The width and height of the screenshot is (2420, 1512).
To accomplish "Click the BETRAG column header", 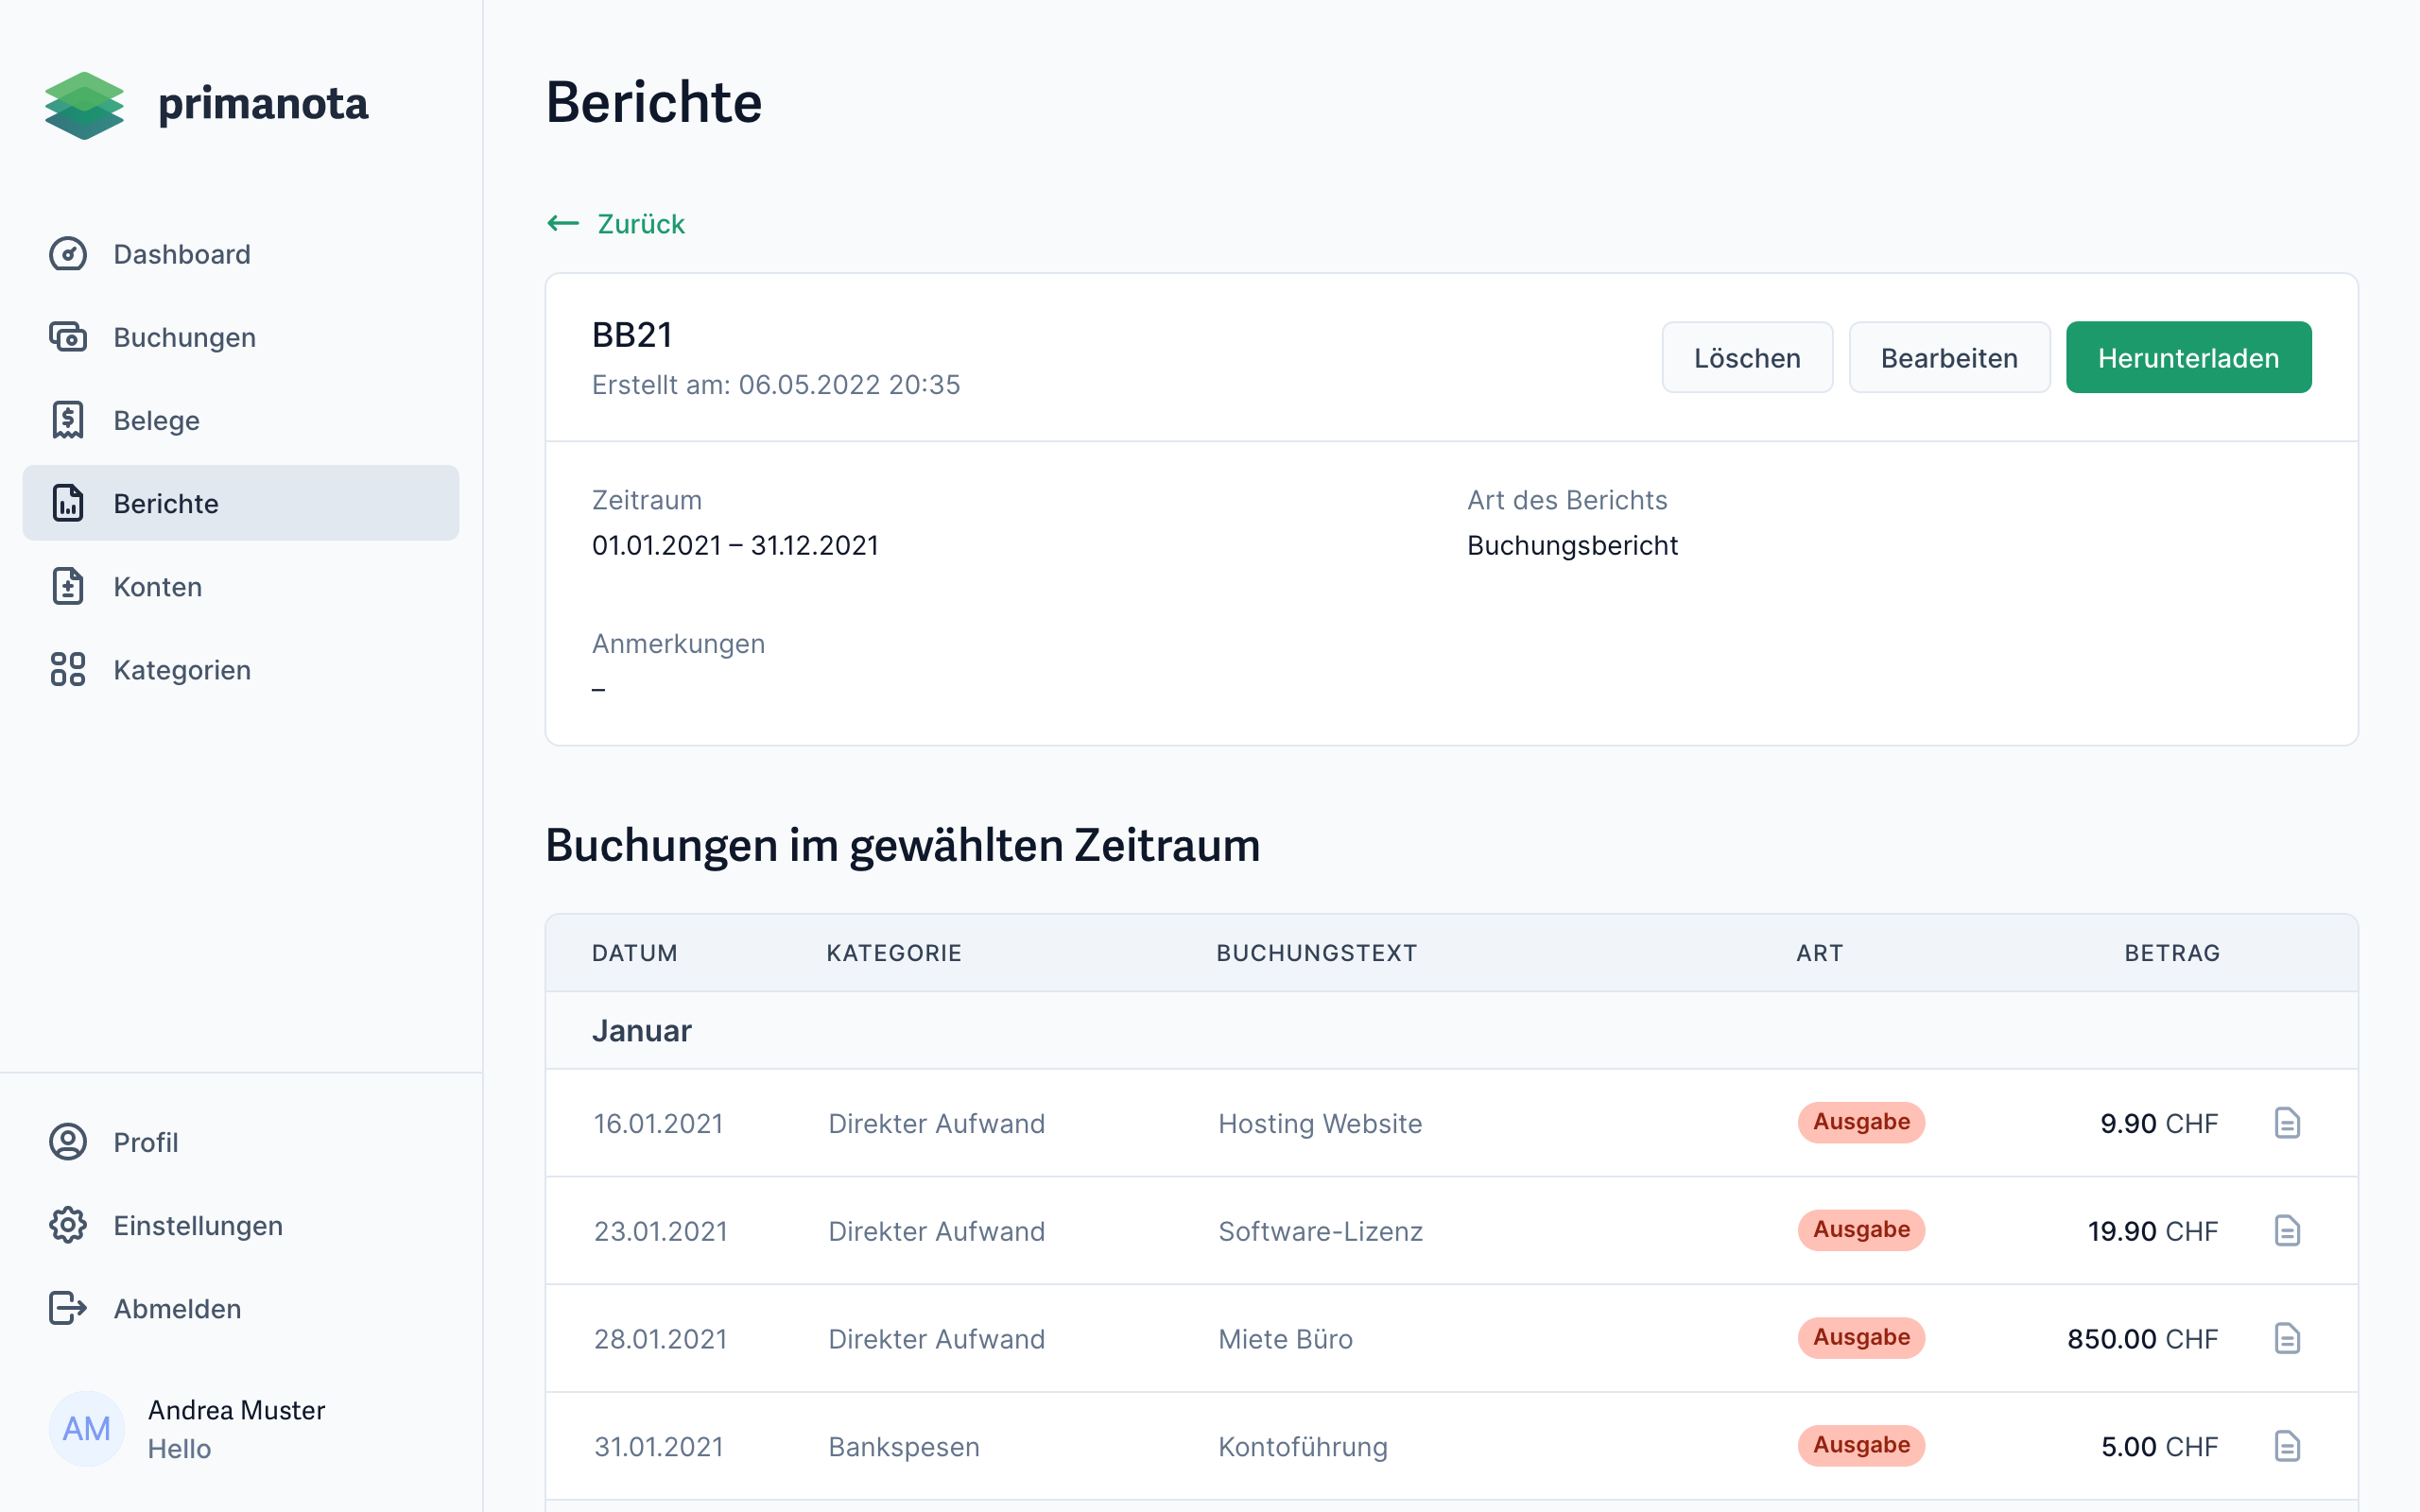I will pyautogui.click(x=2172, y=953).
